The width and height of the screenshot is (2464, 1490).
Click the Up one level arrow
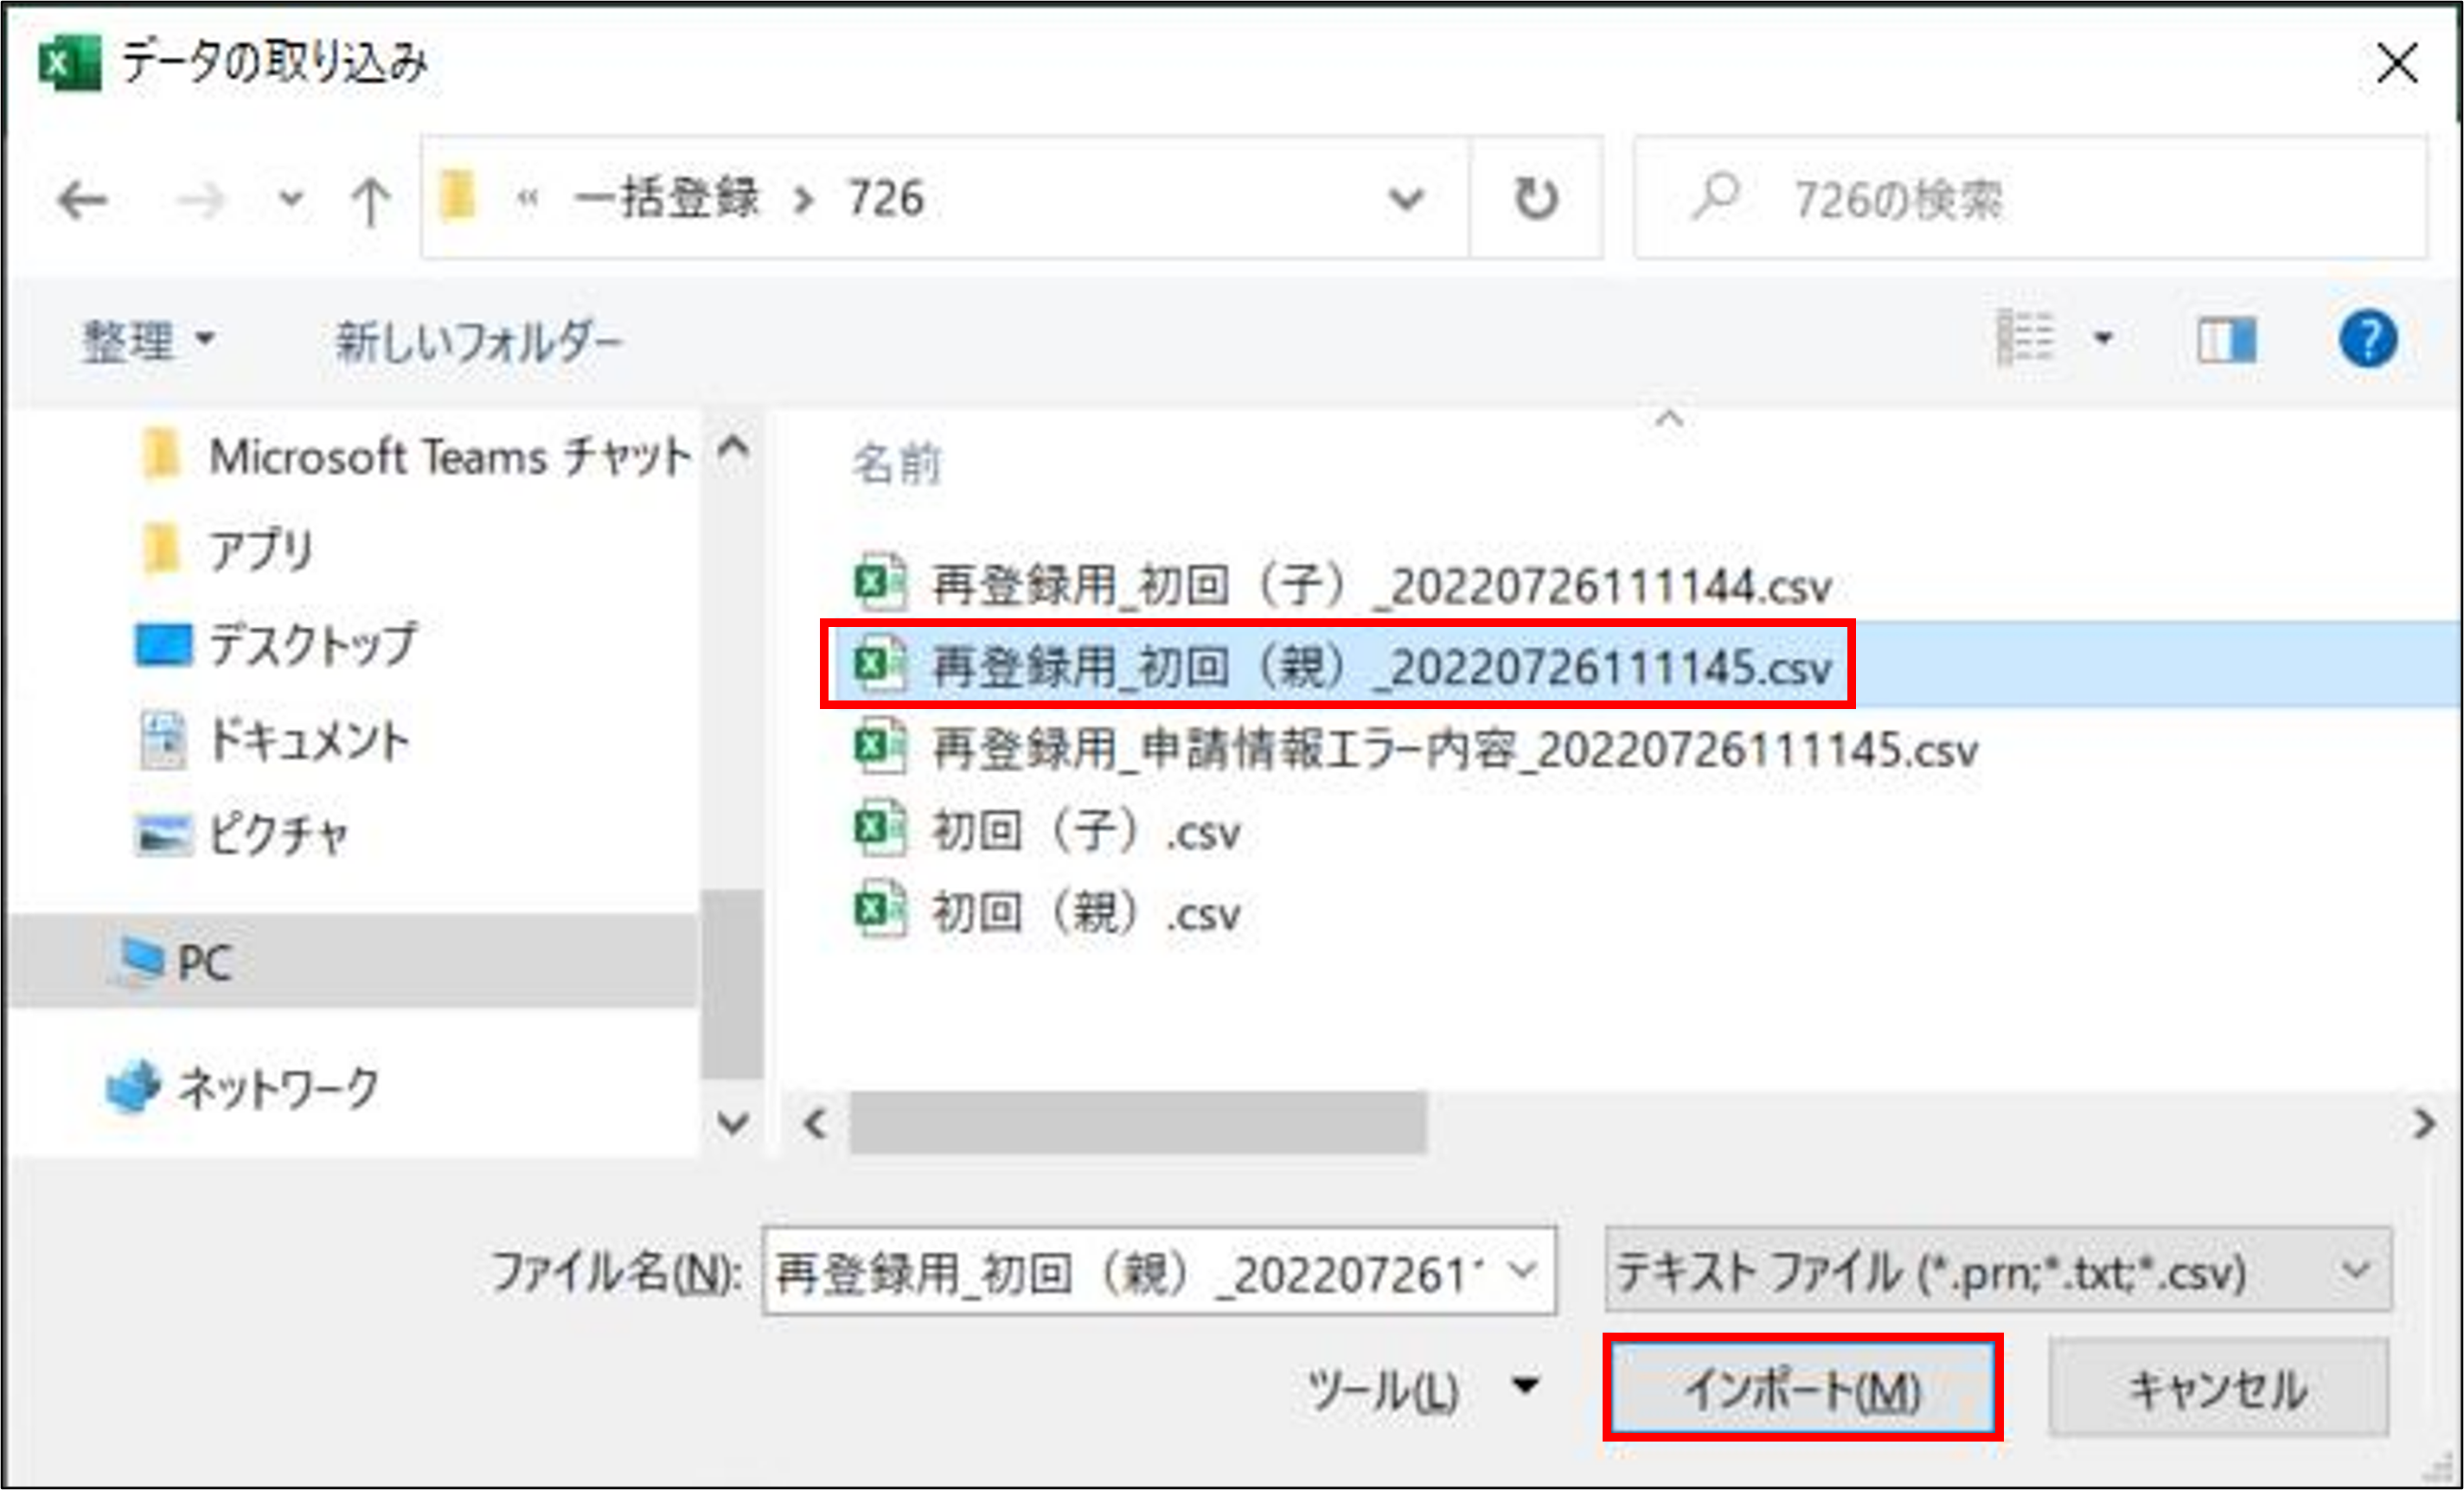[370, 200]
